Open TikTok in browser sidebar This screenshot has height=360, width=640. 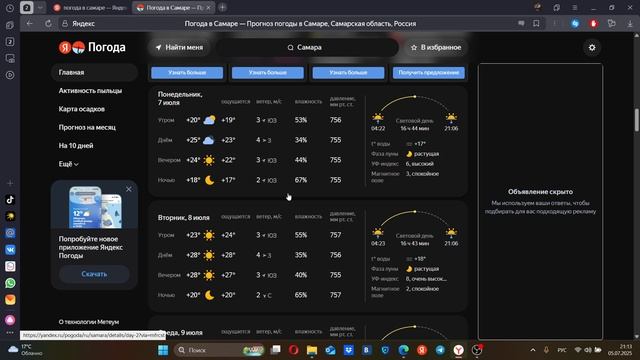tap(10, 200)
